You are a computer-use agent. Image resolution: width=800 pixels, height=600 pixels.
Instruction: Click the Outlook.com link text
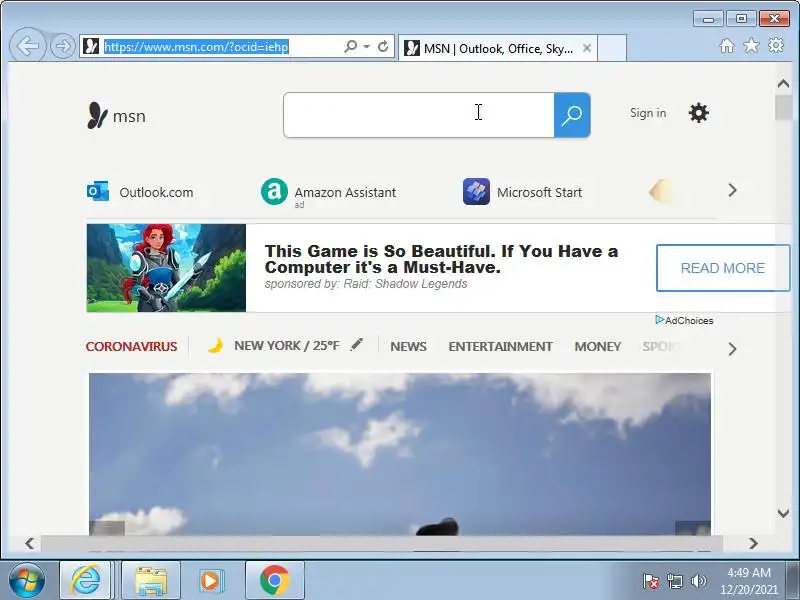156,192
